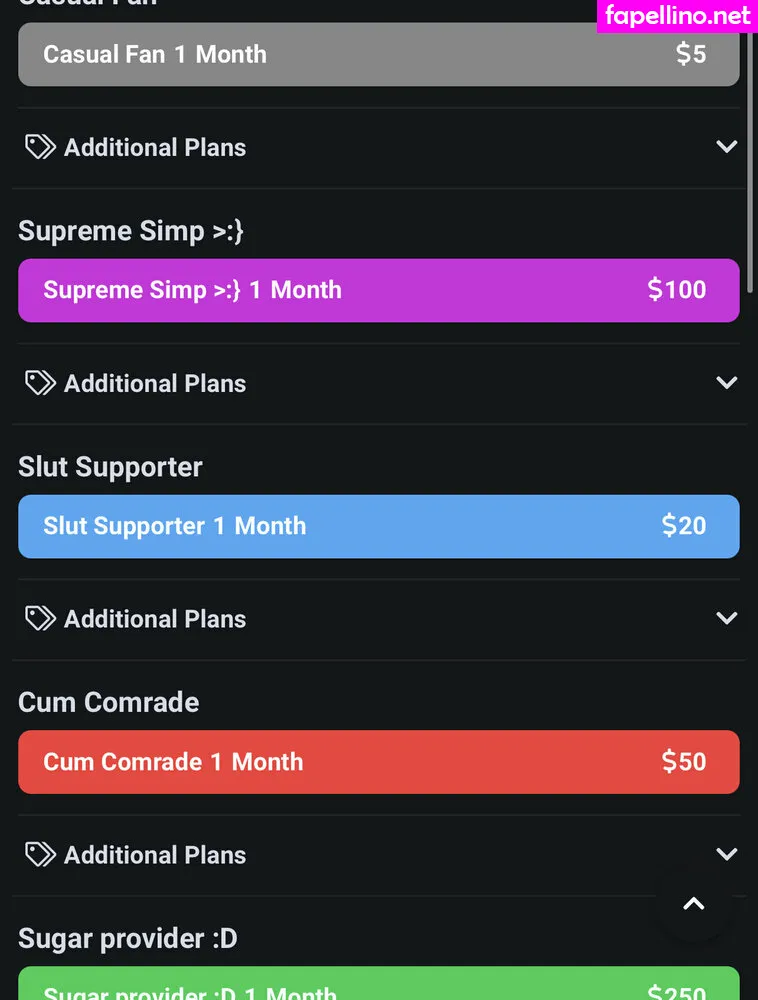
Task: Expand Additional Plans chevron below Casual Fan
Action: [x=727, y=147]
